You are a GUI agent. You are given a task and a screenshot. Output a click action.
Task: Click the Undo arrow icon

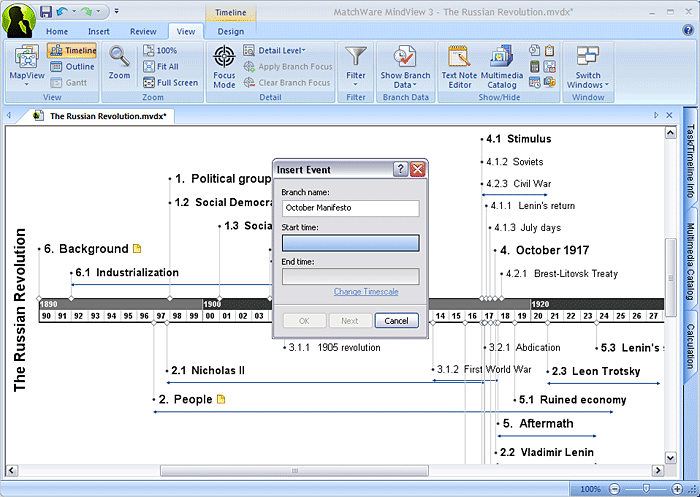pos(62,11)
